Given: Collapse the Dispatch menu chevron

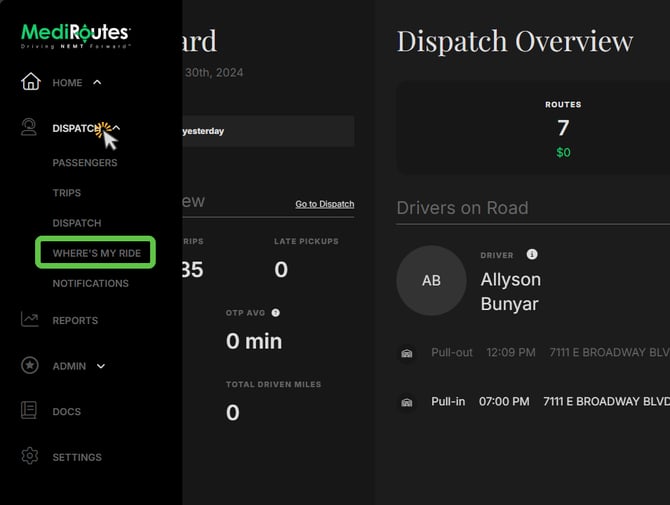Looking at the screenshot, I should point(116,128).
